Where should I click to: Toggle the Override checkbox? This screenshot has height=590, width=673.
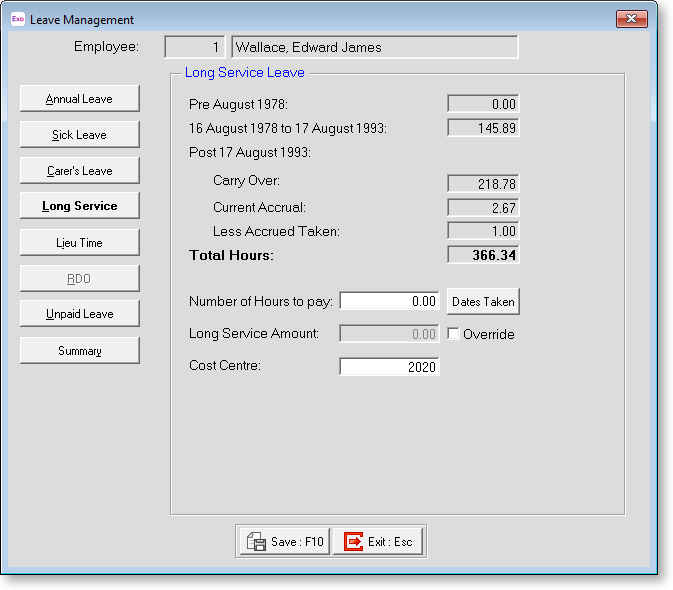click(x=454, y=334)
